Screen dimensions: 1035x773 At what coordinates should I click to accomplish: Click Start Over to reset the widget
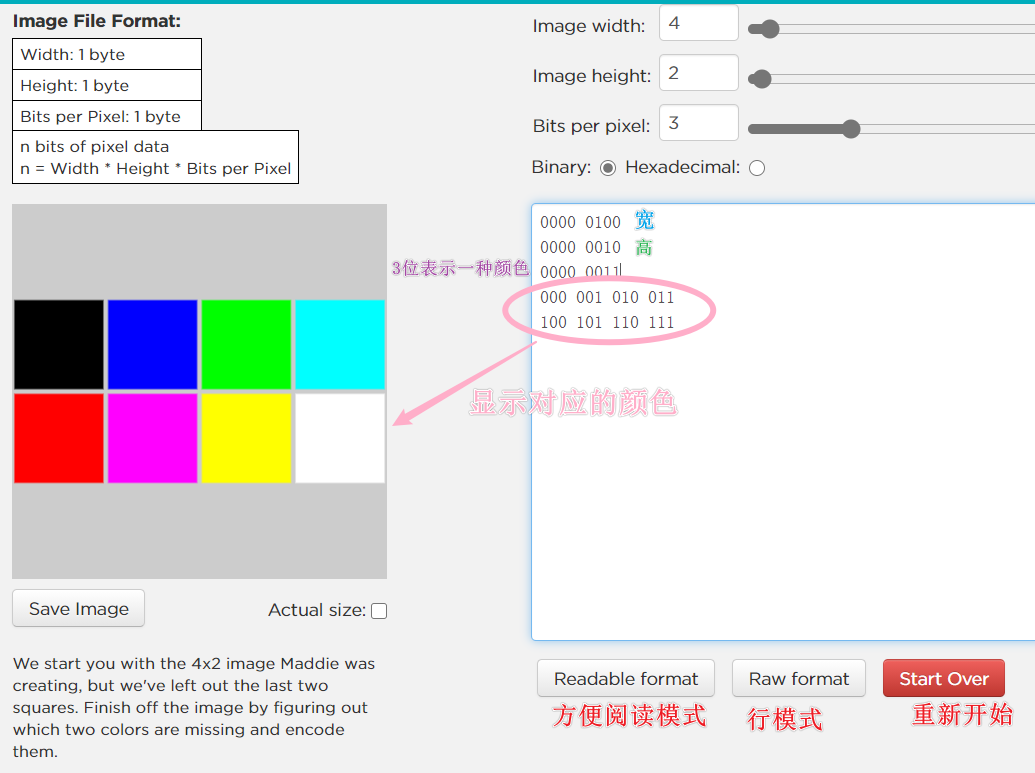coord(943,678)
